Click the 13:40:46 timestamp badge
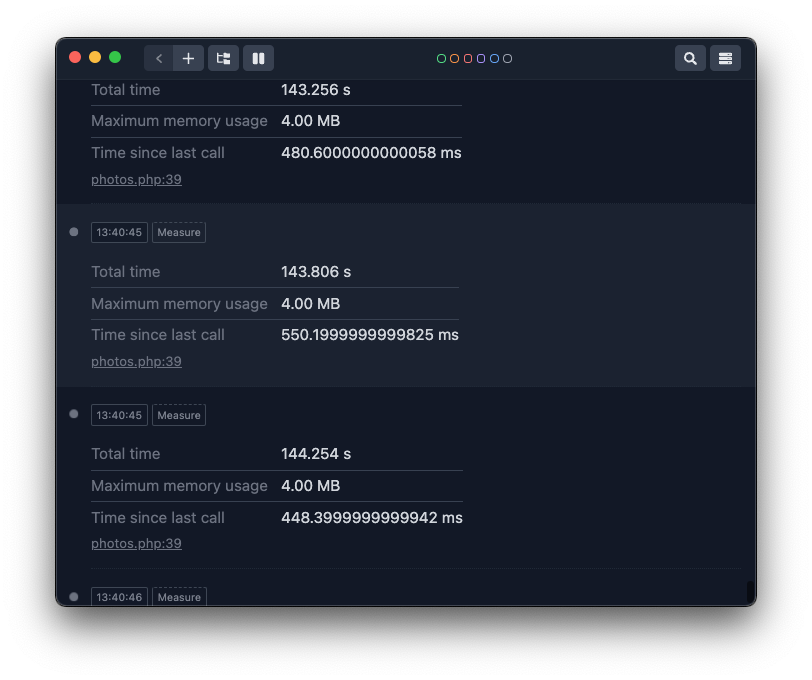 click(x=119, y=597)
